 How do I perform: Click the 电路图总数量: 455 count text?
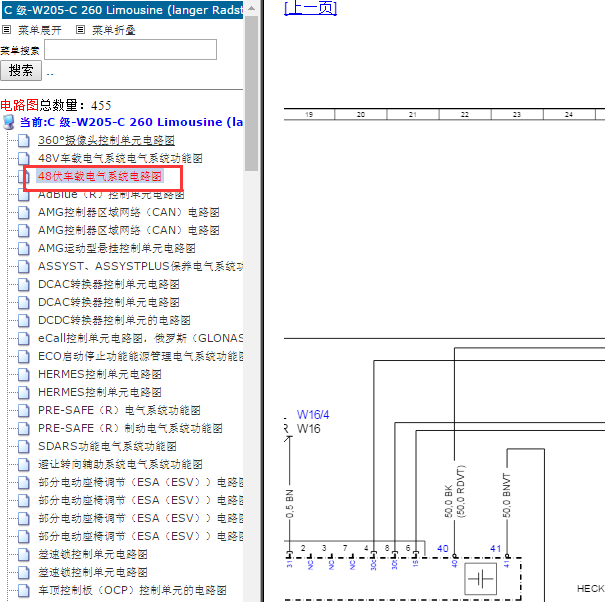tap(56, 105)
